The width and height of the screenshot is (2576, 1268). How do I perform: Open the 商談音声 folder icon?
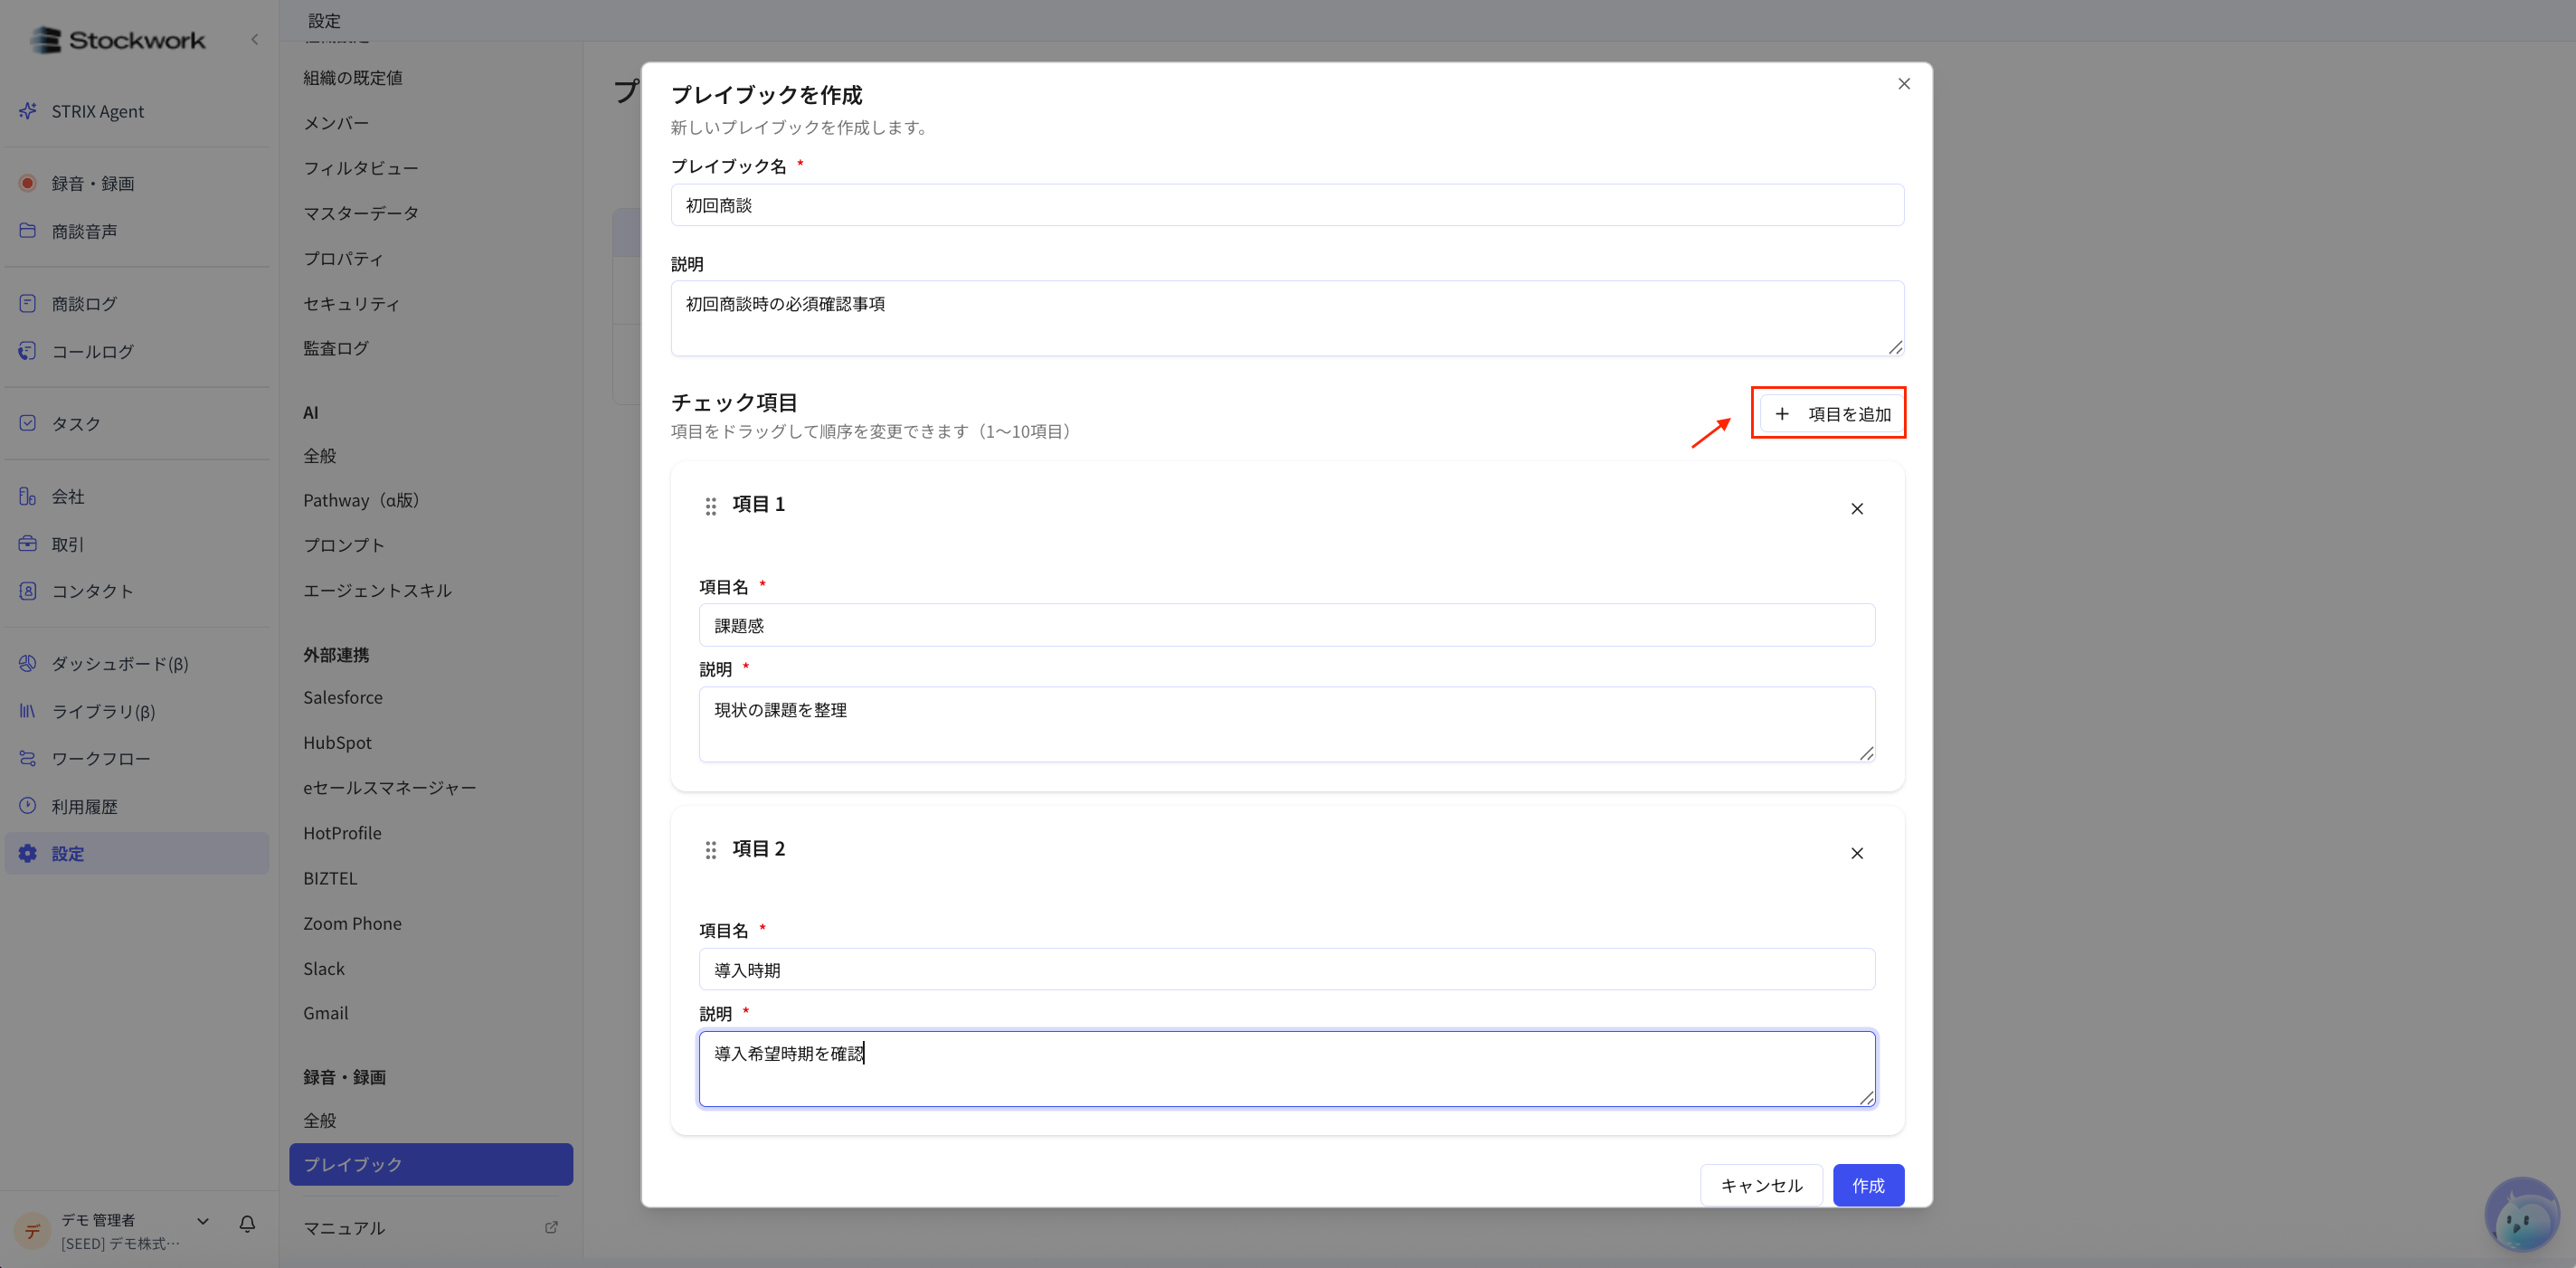[28, 231]
